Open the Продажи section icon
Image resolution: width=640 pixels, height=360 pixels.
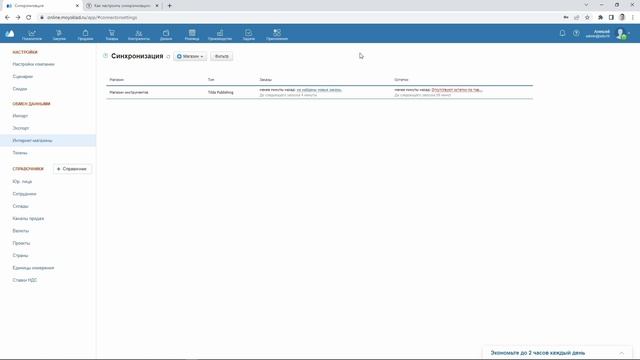pyautogui.click(x=85, y=35)
